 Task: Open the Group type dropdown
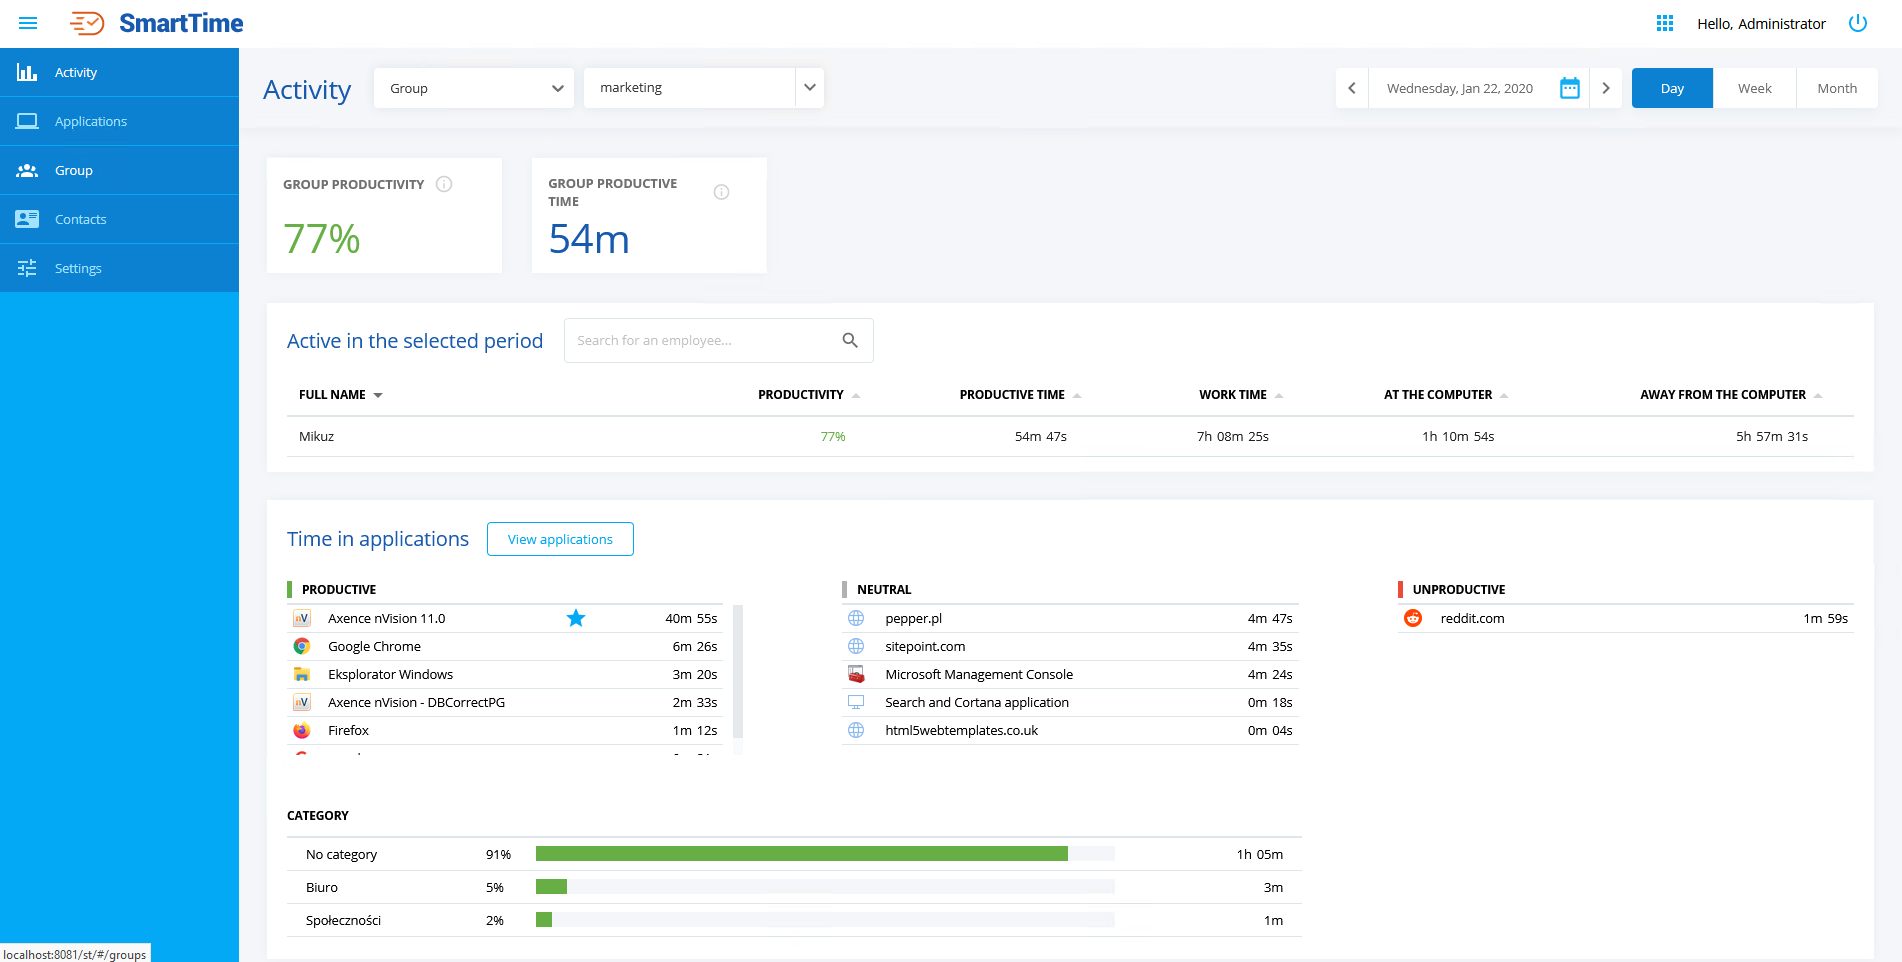pyautogui.click(x=473, y=88)
